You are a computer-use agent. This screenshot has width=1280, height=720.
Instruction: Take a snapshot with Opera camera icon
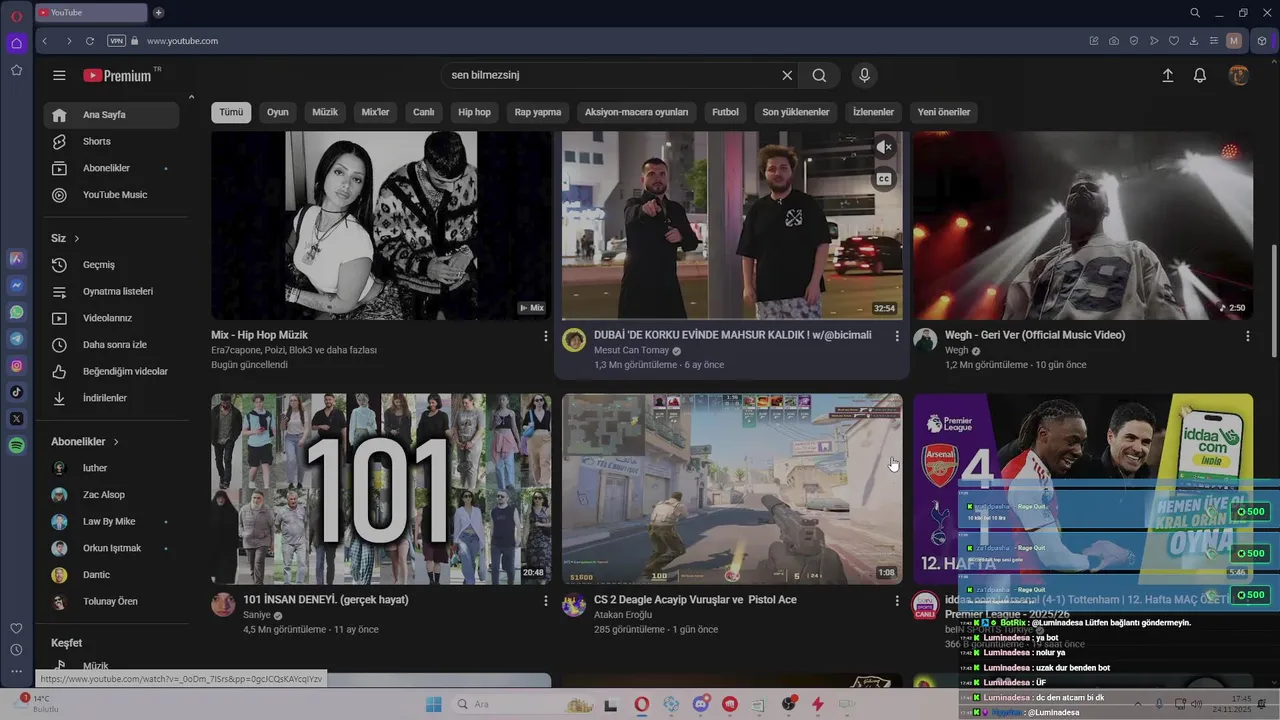(x=1114, y=41)
